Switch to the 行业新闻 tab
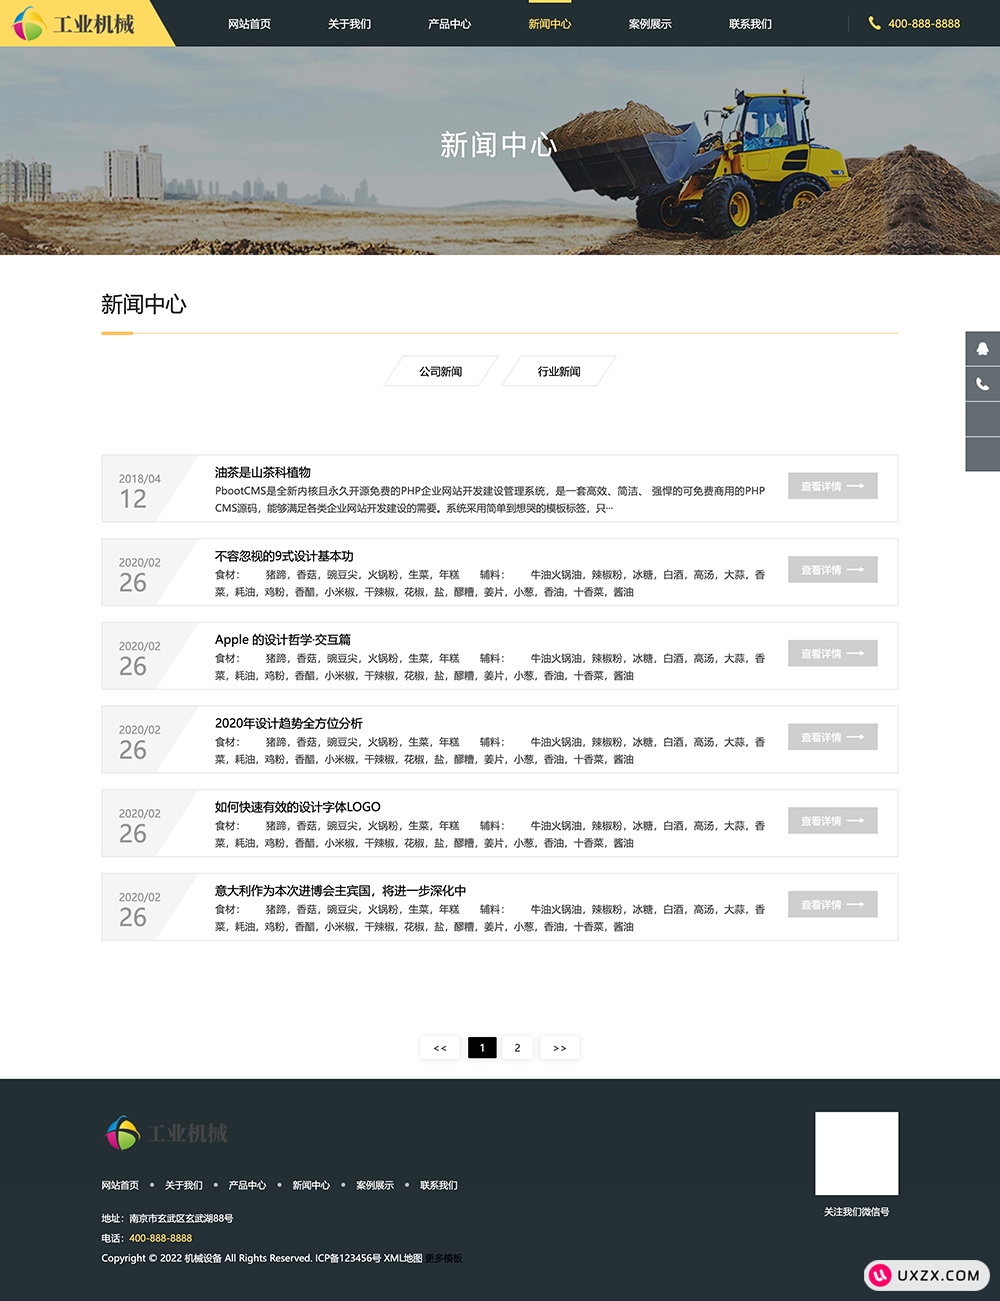This screenshot has height=1301, width=1000. tap(559, 371)
